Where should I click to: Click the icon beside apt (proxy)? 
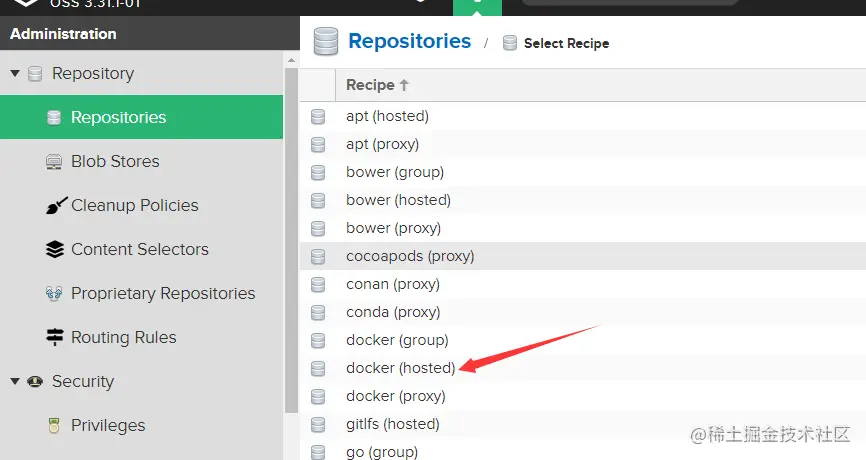click(x=318, y=145)
